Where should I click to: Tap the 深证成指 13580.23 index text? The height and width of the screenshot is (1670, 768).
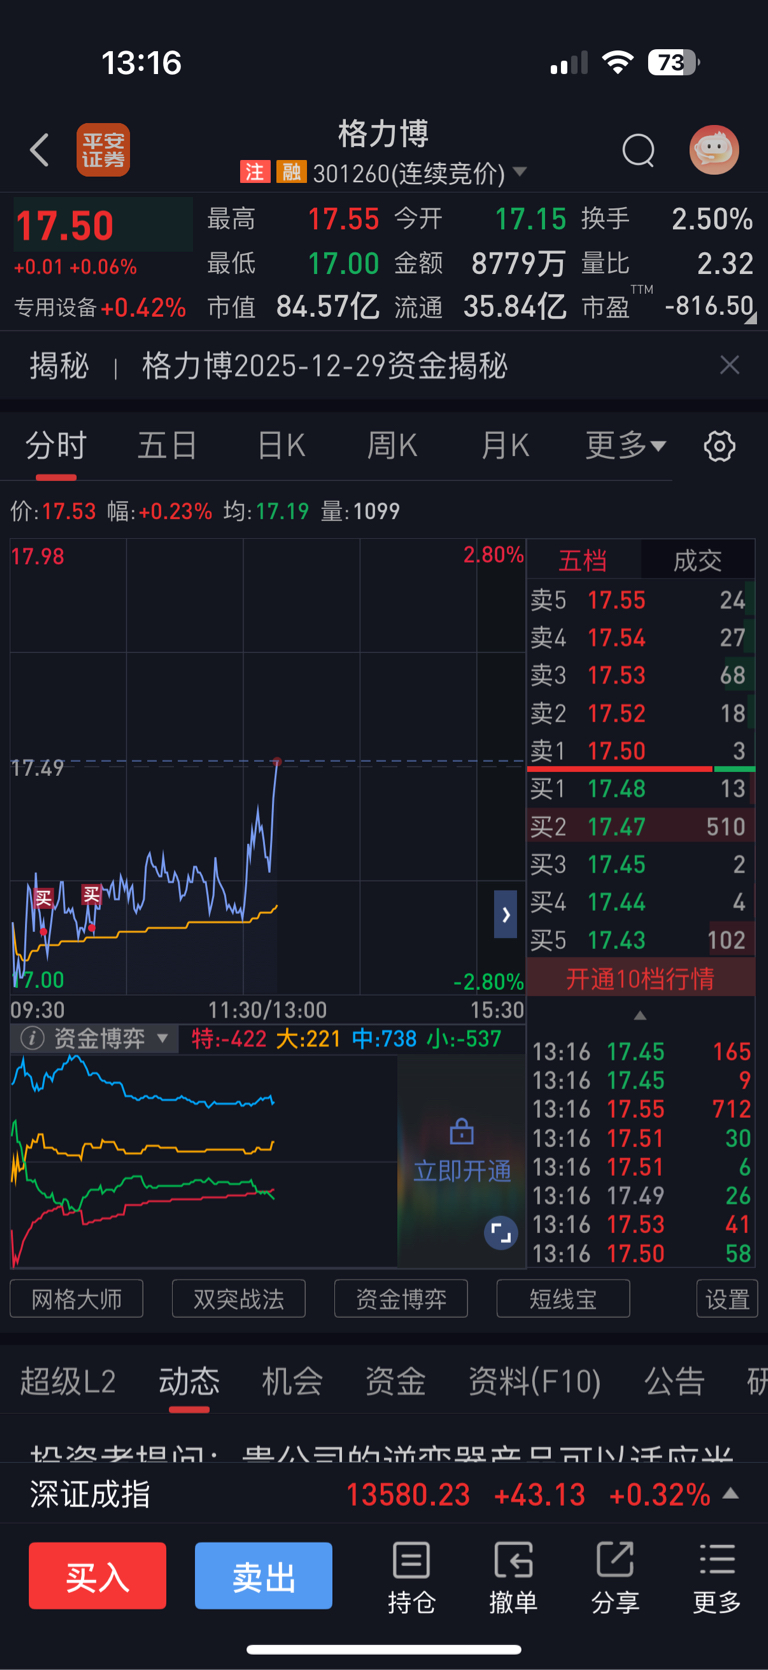click(250, 1494)
